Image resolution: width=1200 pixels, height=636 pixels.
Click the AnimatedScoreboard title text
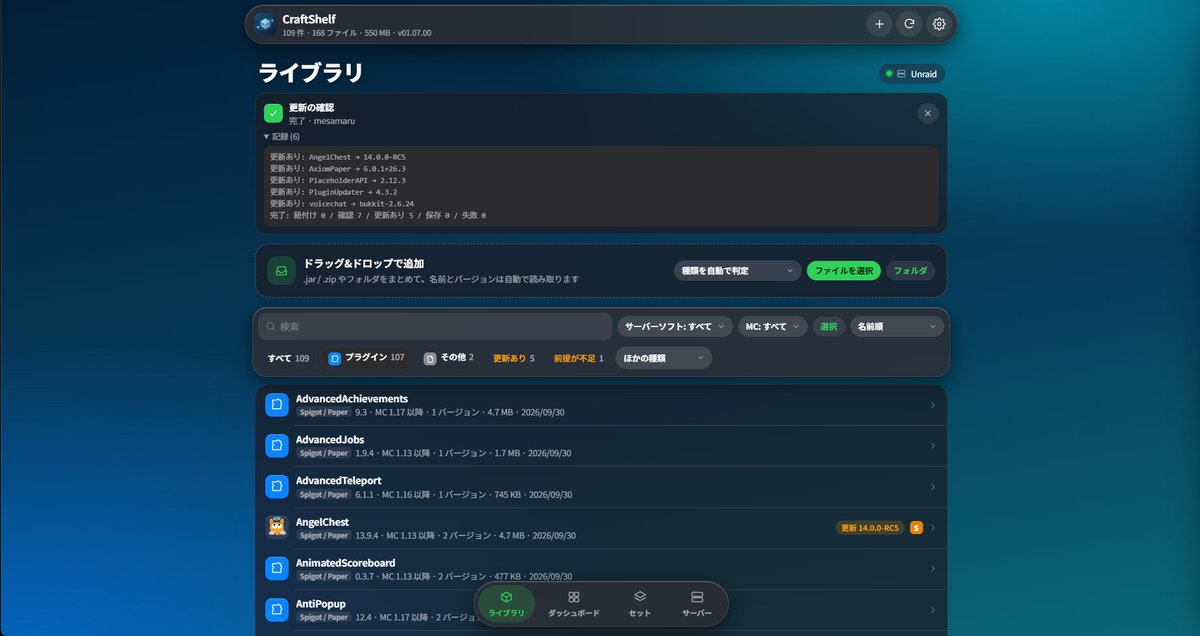click(345, 563)
